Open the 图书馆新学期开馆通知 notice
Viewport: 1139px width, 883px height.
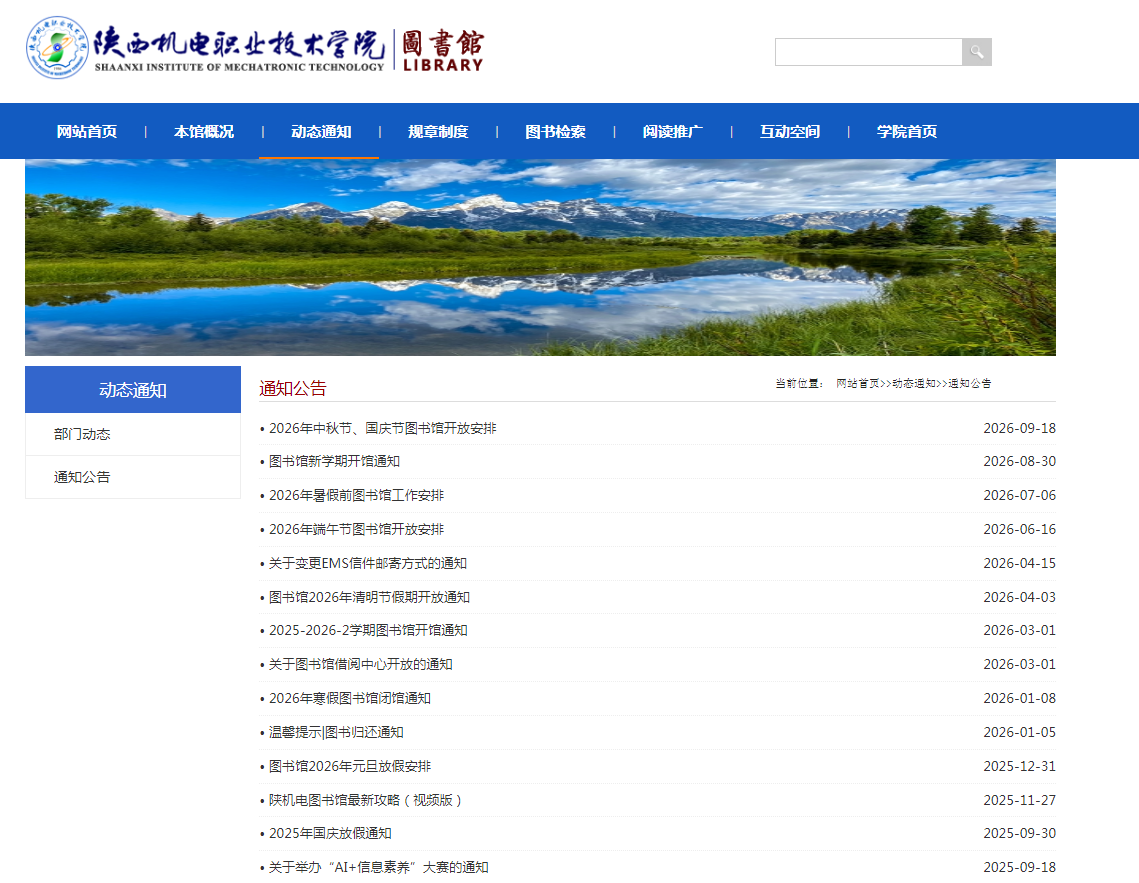point(334,462)
